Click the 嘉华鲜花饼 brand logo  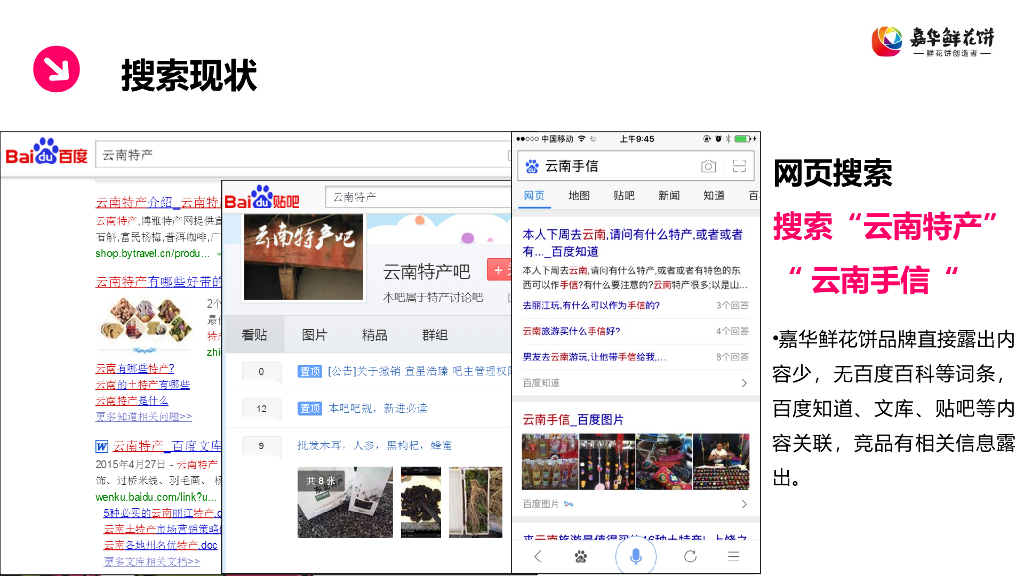[x=933, y=41]
